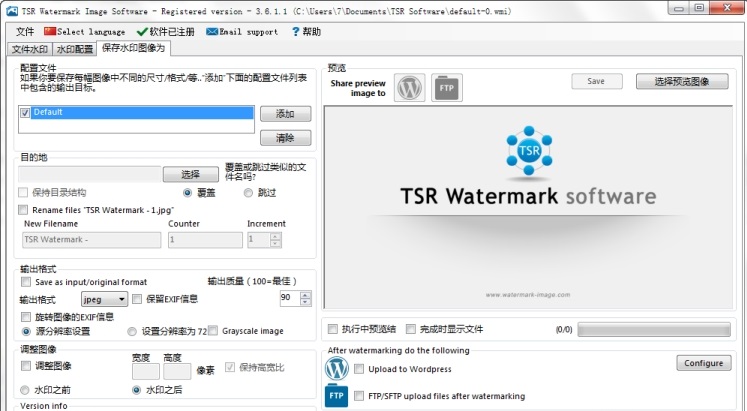The image size is (747, 411).
Task: Click the FTP share preview icon
Action: [x=446, y=88]
